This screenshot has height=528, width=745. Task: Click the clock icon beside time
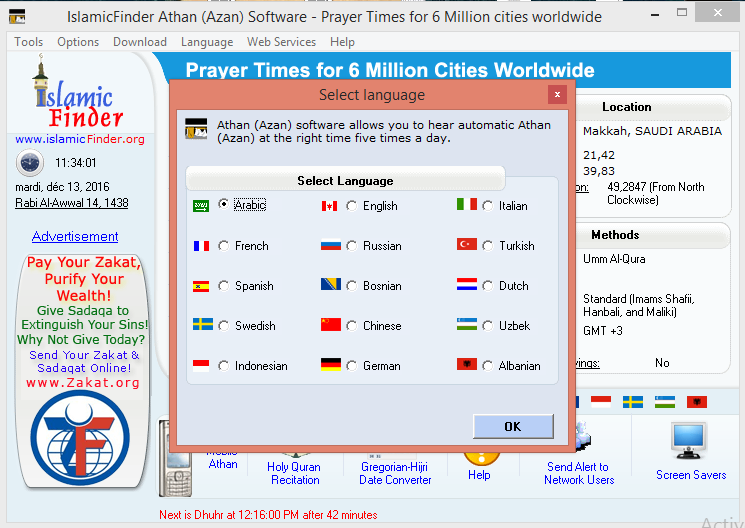(x=30, y=163)
